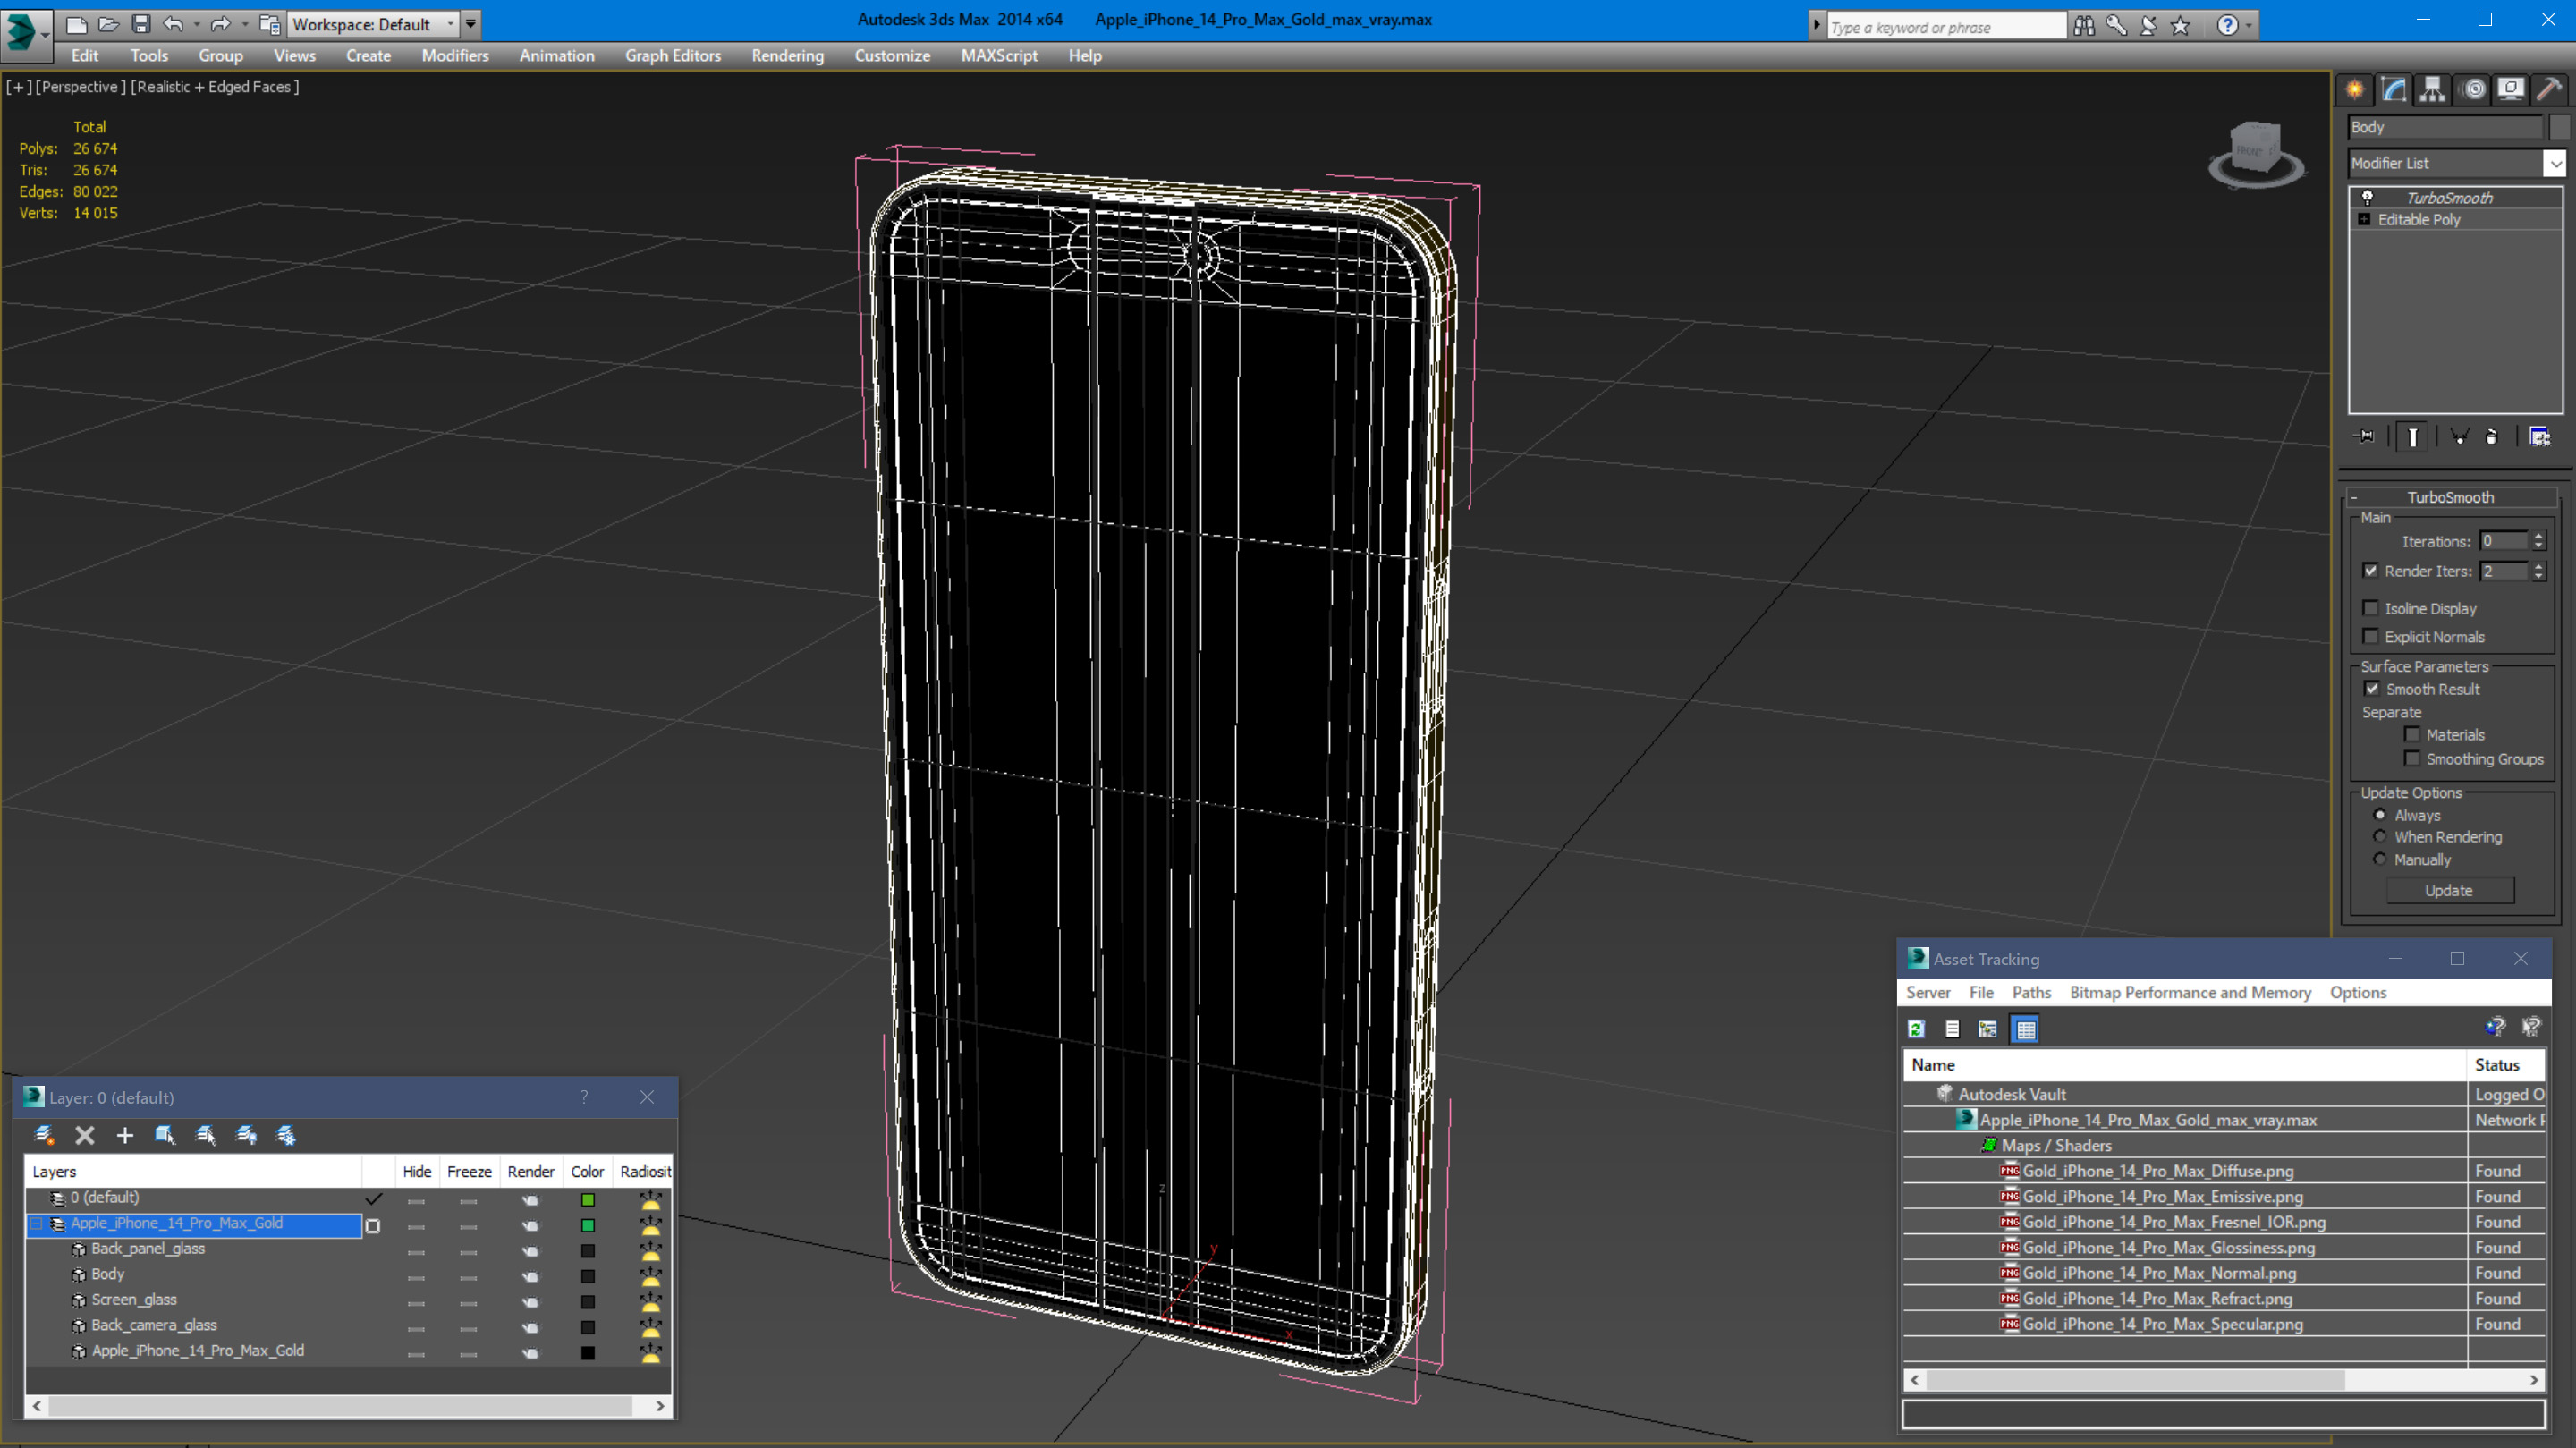Screen dimensions: 2576x1448
Task: Click color swatch of 0 (default) layer
Action: click(588, 1199)
